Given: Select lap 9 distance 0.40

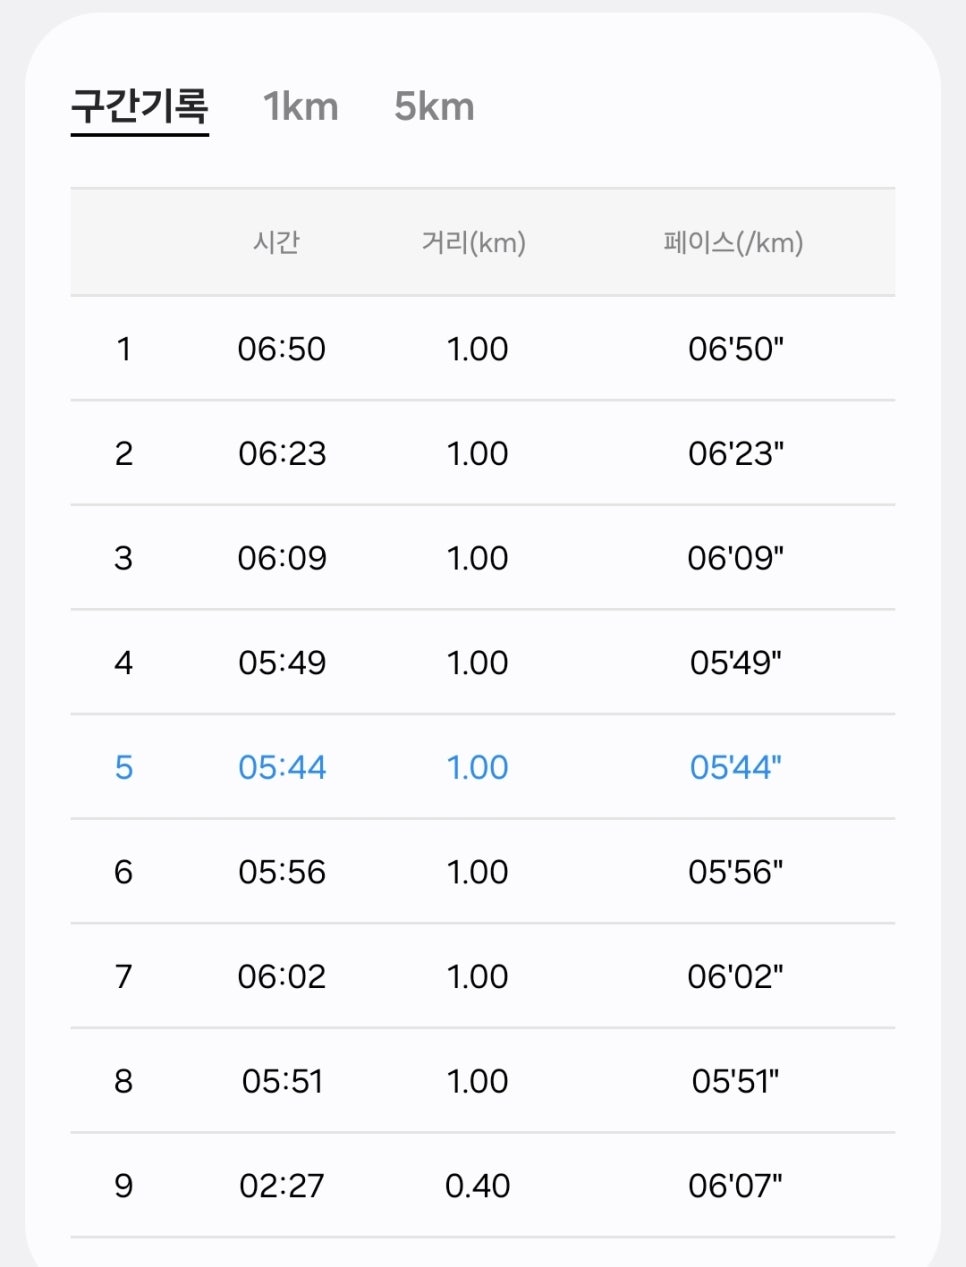Looking at the screenshot, I should pyautogui.click(x=478, y=1186).
